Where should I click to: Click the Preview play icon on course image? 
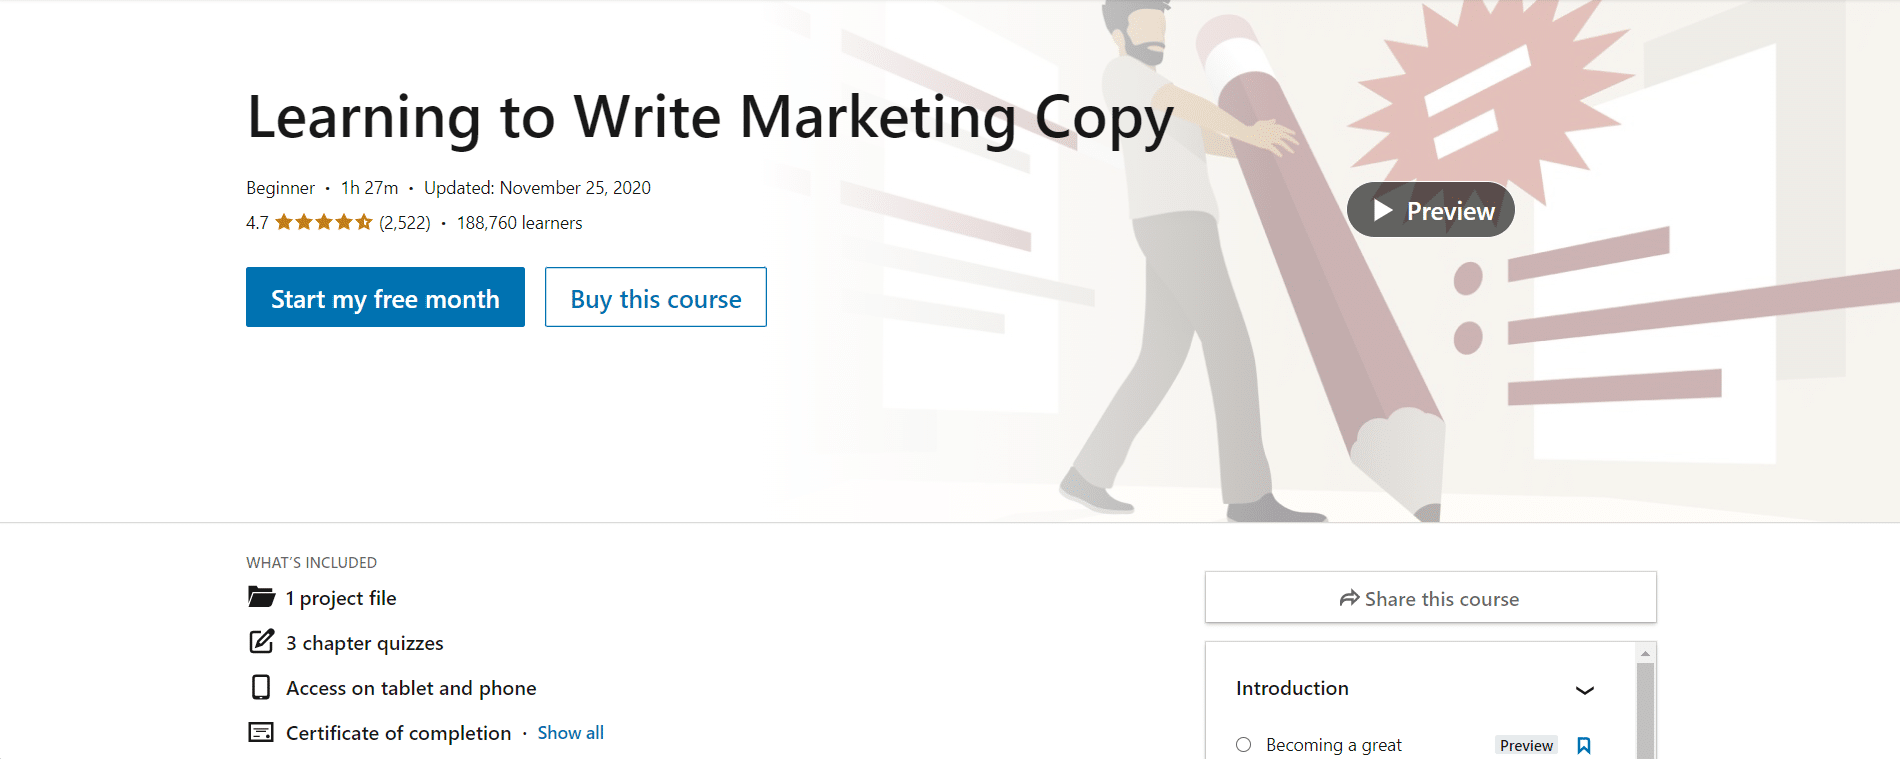pyautogui.click(x=1384, y=210)
